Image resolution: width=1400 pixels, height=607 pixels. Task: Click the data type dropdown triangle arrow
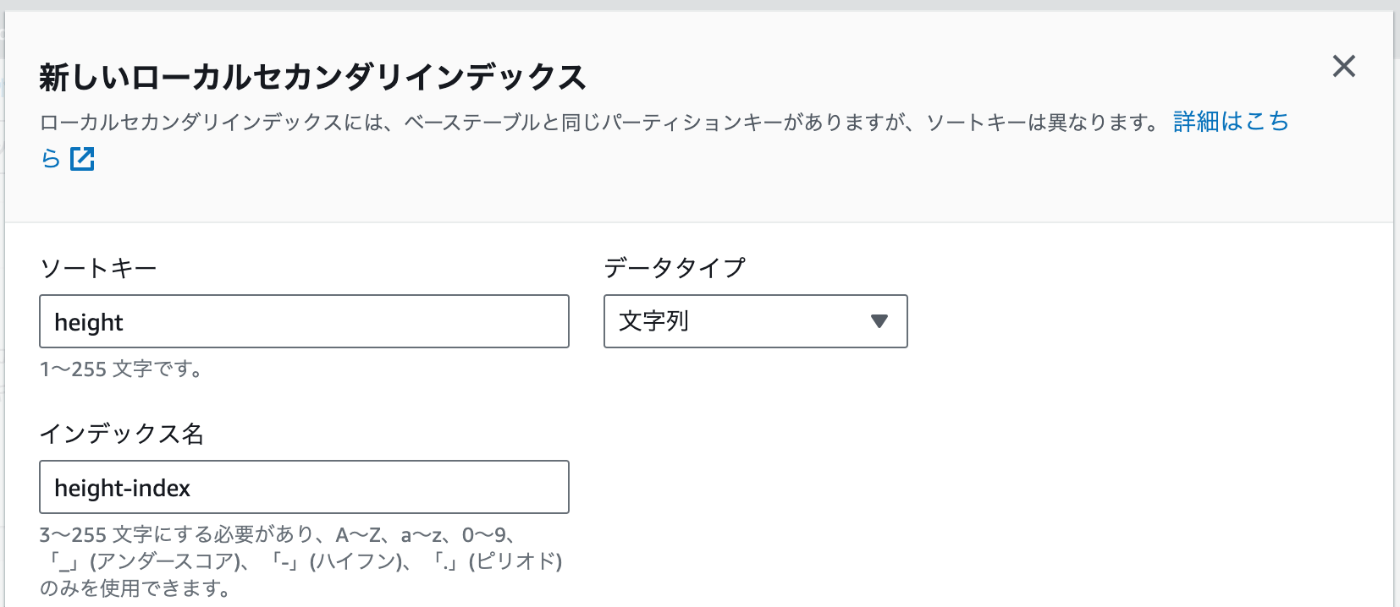[x=879, y=321]
